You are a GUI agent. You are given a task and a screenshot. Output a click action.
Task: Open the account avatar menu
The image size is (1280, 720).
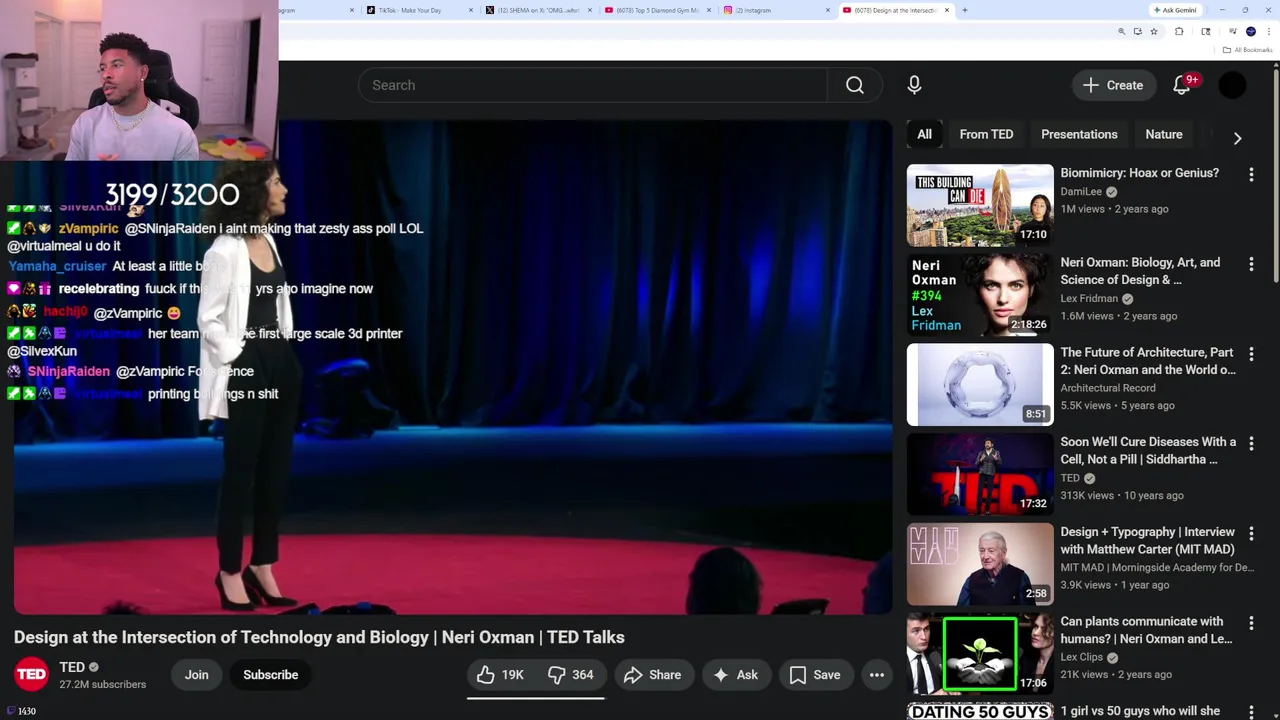pyautogui.click(x=1232, y=85)
